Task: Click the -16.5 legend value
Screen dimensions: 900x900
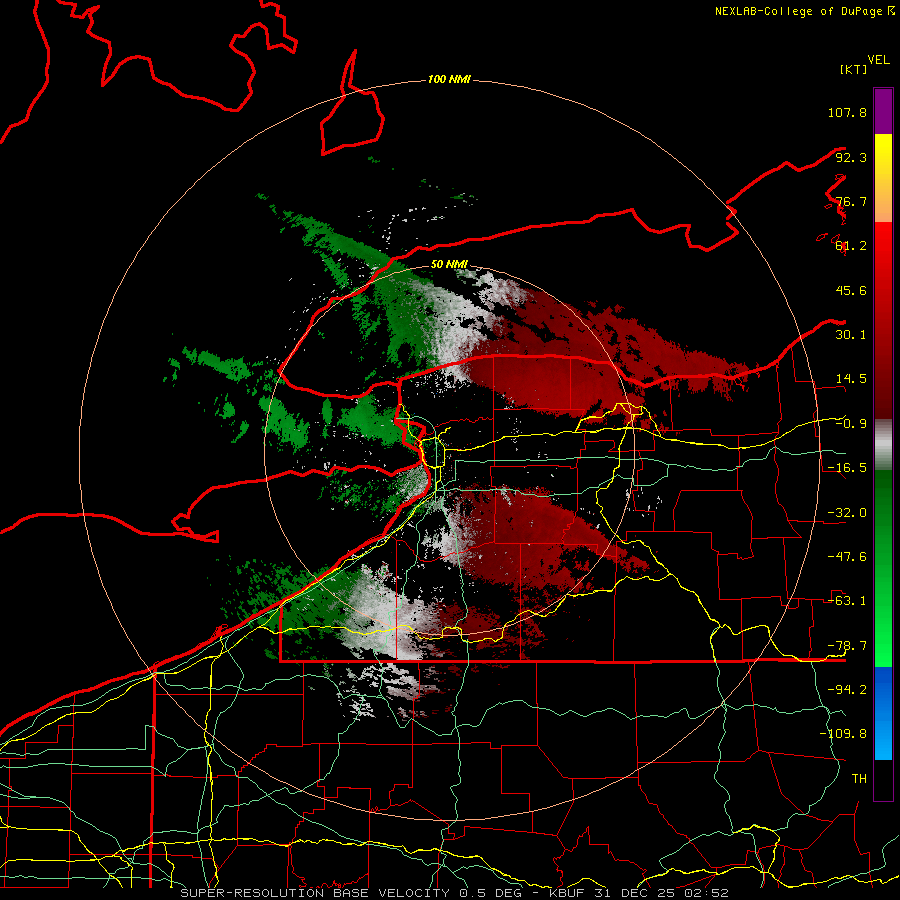Action: pyautogui.click(x=847, y=468)
